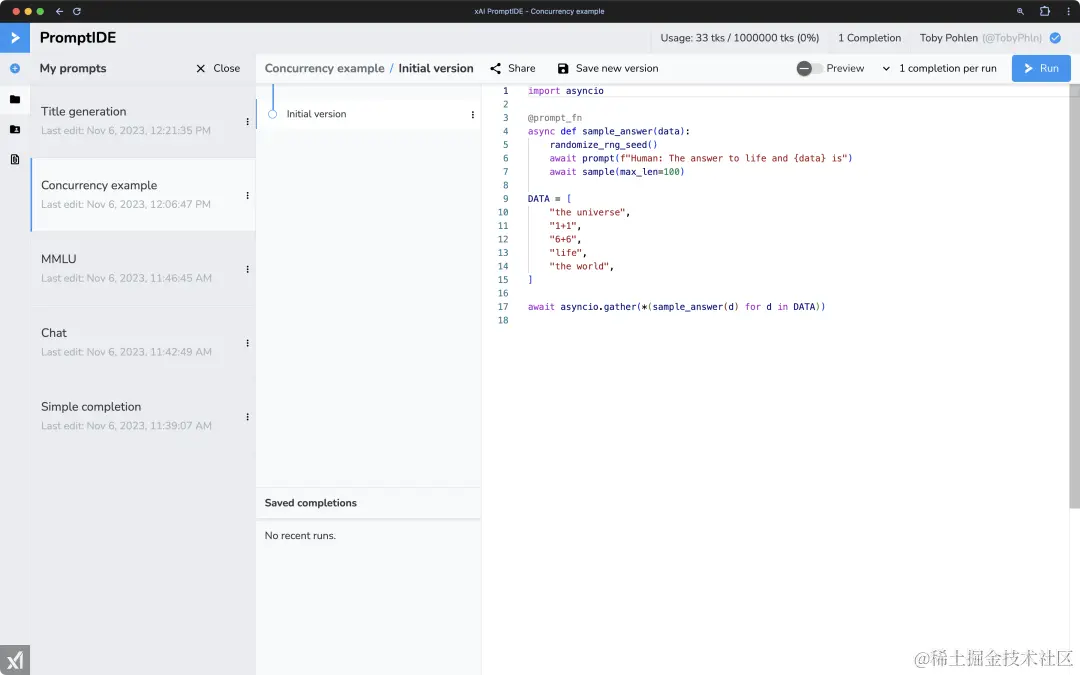Click the "life" string in code

[x=565, y=253]
